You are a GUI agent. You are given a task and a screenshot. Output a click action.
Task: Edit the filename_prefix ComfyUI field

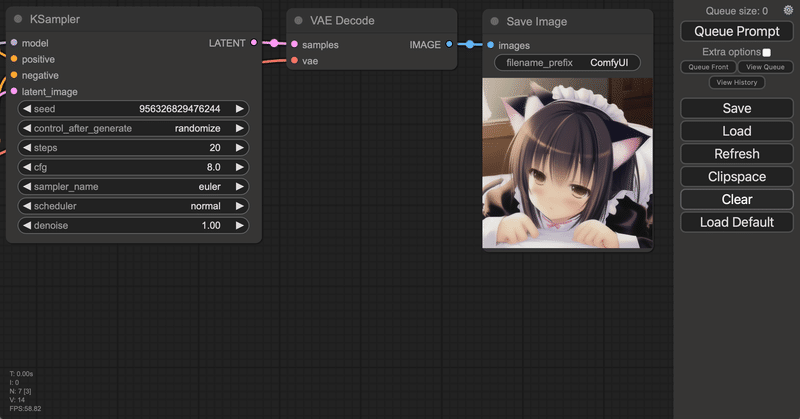(567, 63)
